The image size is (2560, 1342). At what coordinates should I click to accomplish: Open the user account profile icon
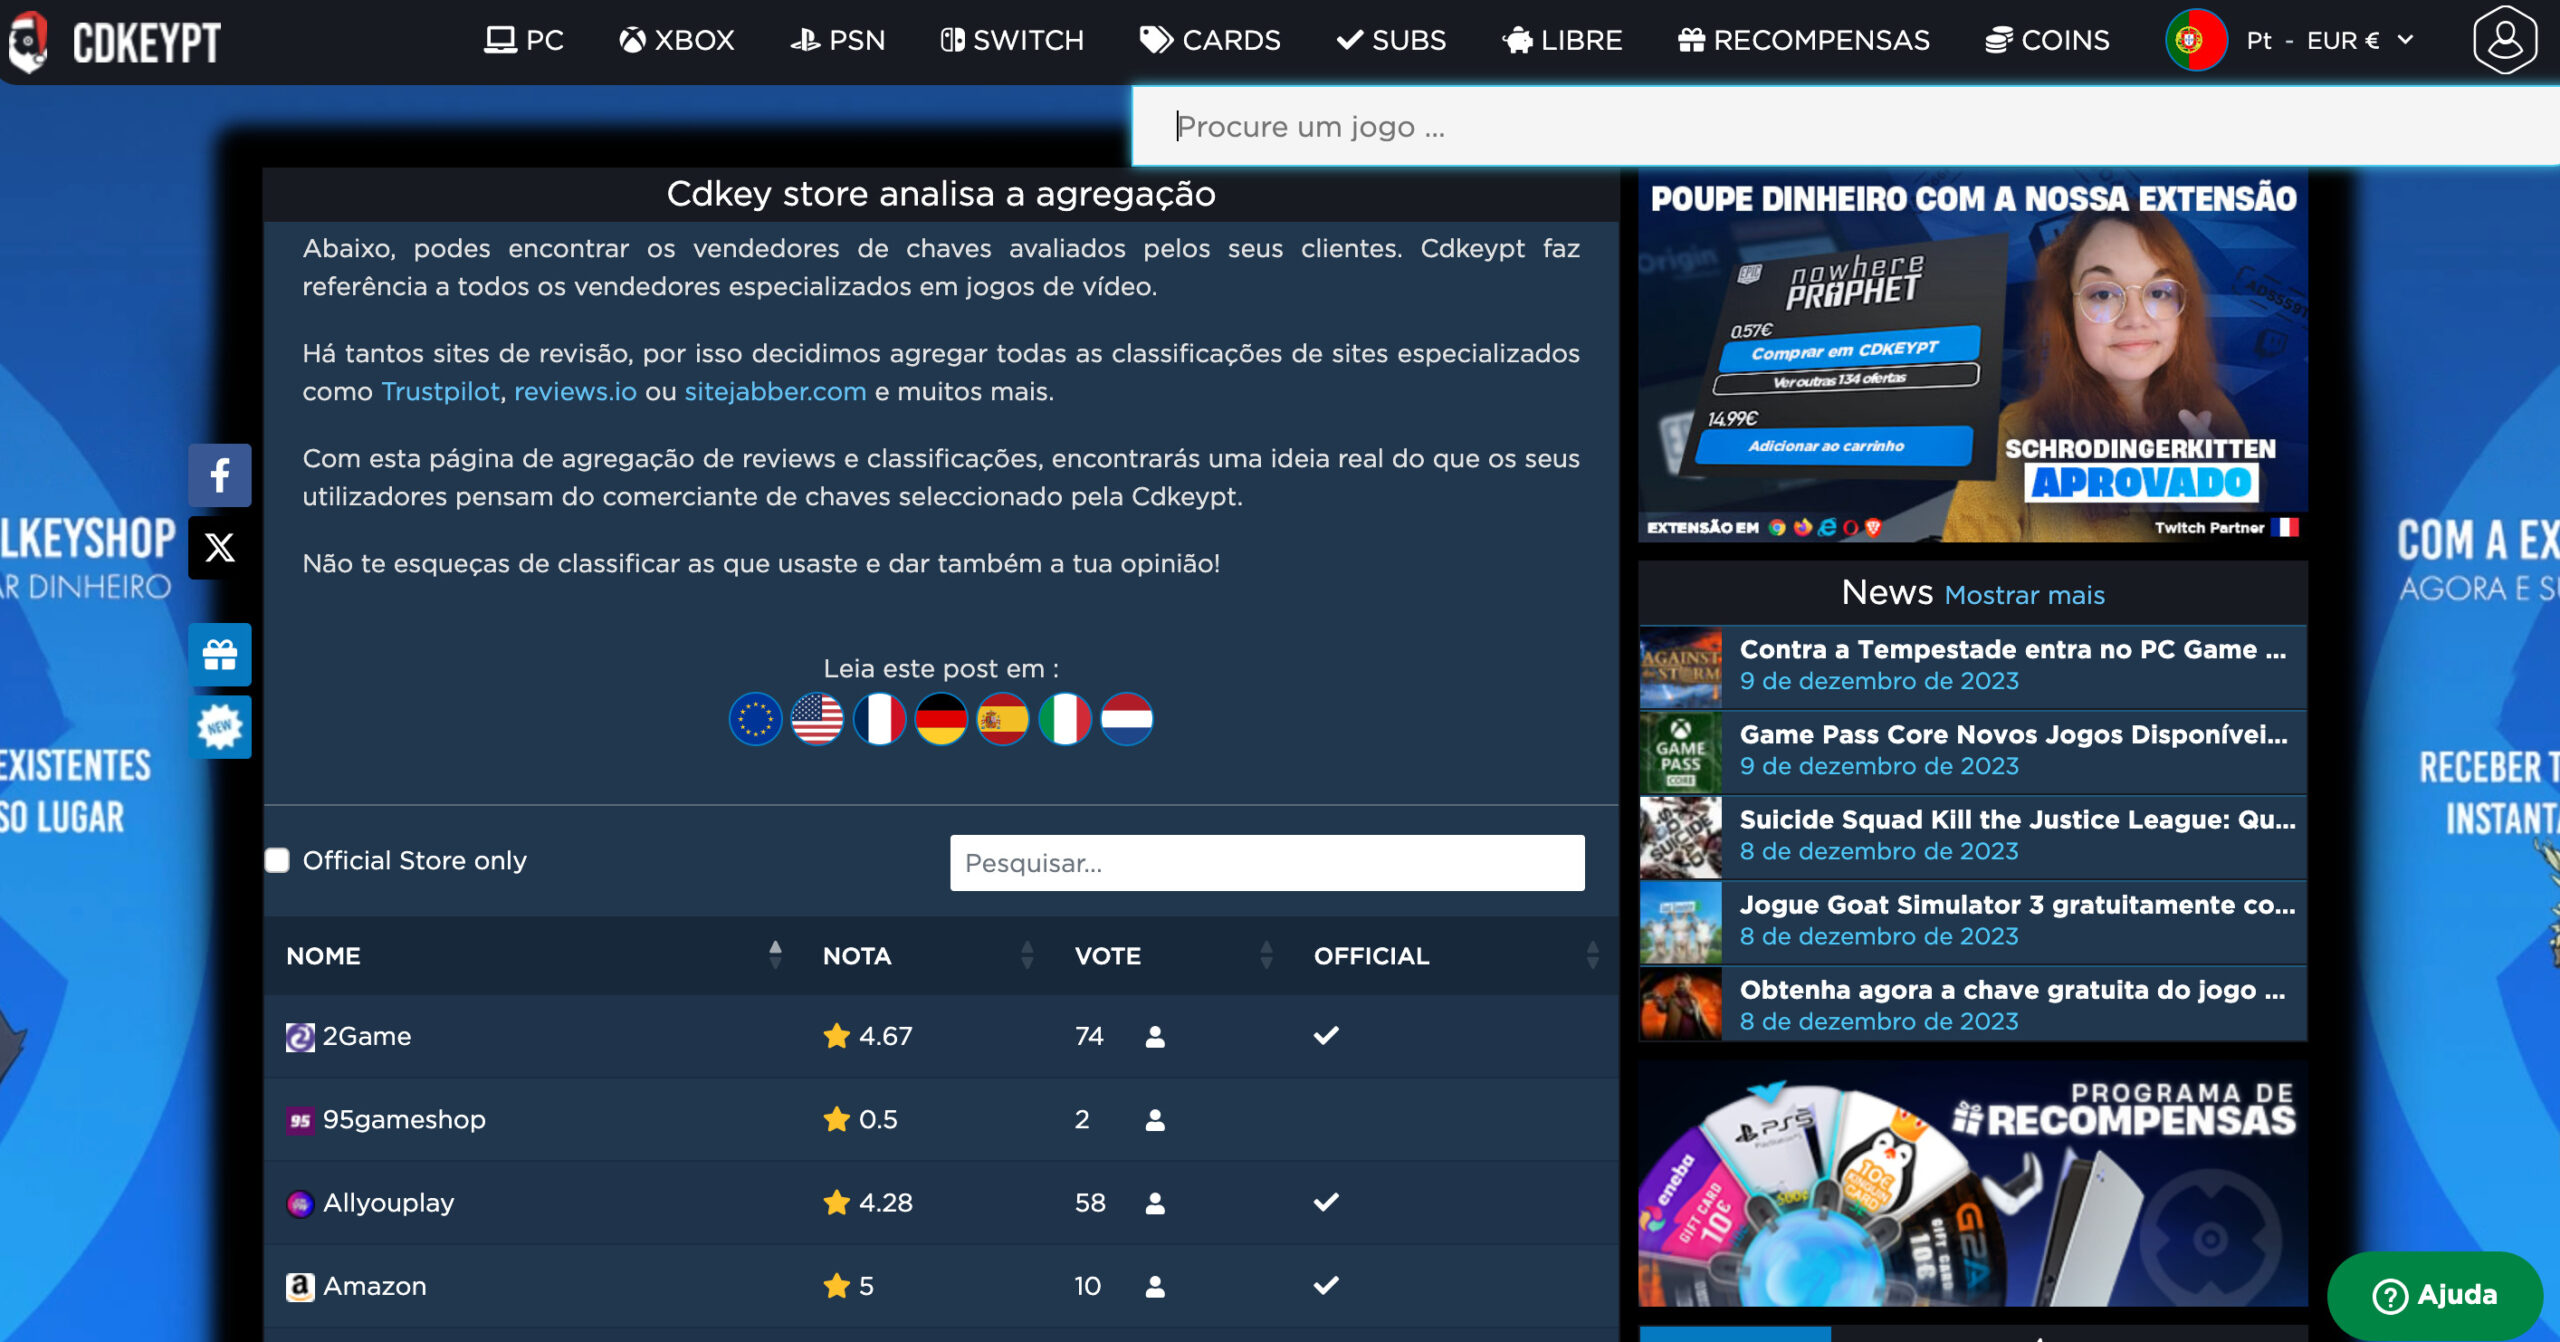pos(2504,40)
